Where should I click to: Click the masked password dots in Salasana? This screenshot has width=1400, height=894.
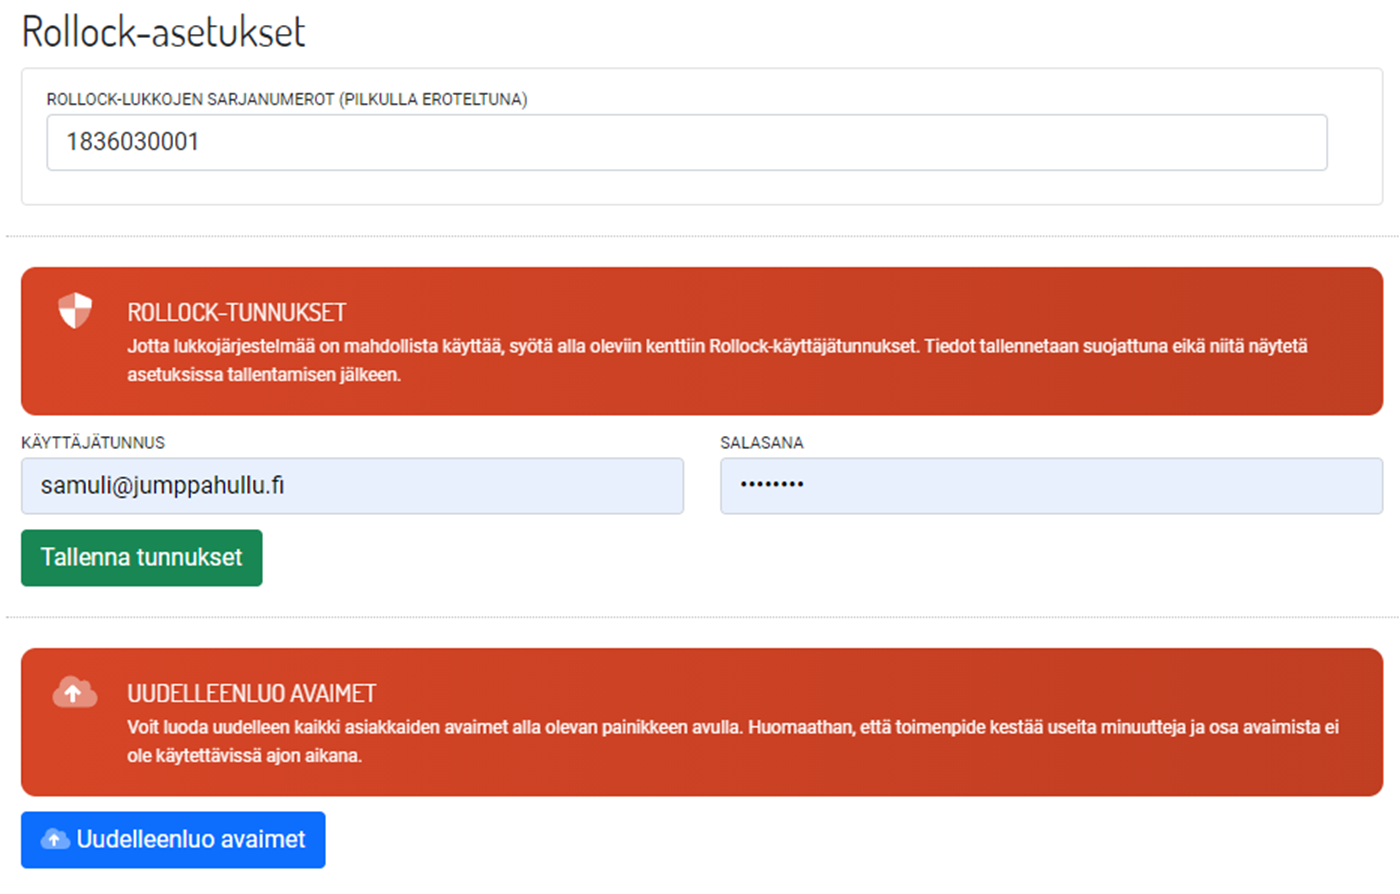coord(771,485)
